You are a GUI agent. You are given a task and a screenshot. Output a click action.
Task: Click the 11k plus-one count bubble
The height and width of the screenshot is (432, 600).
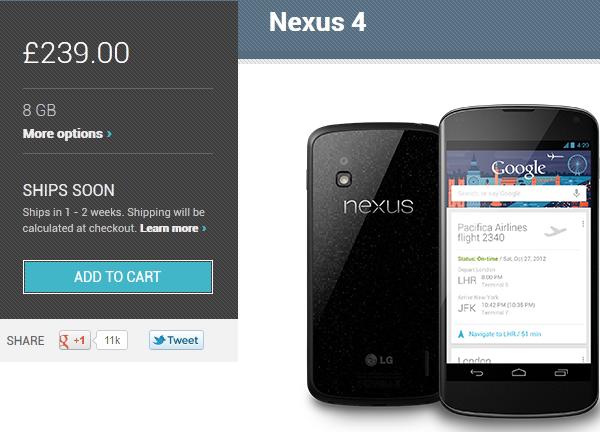pyautogui.click(x=112, y=340)
